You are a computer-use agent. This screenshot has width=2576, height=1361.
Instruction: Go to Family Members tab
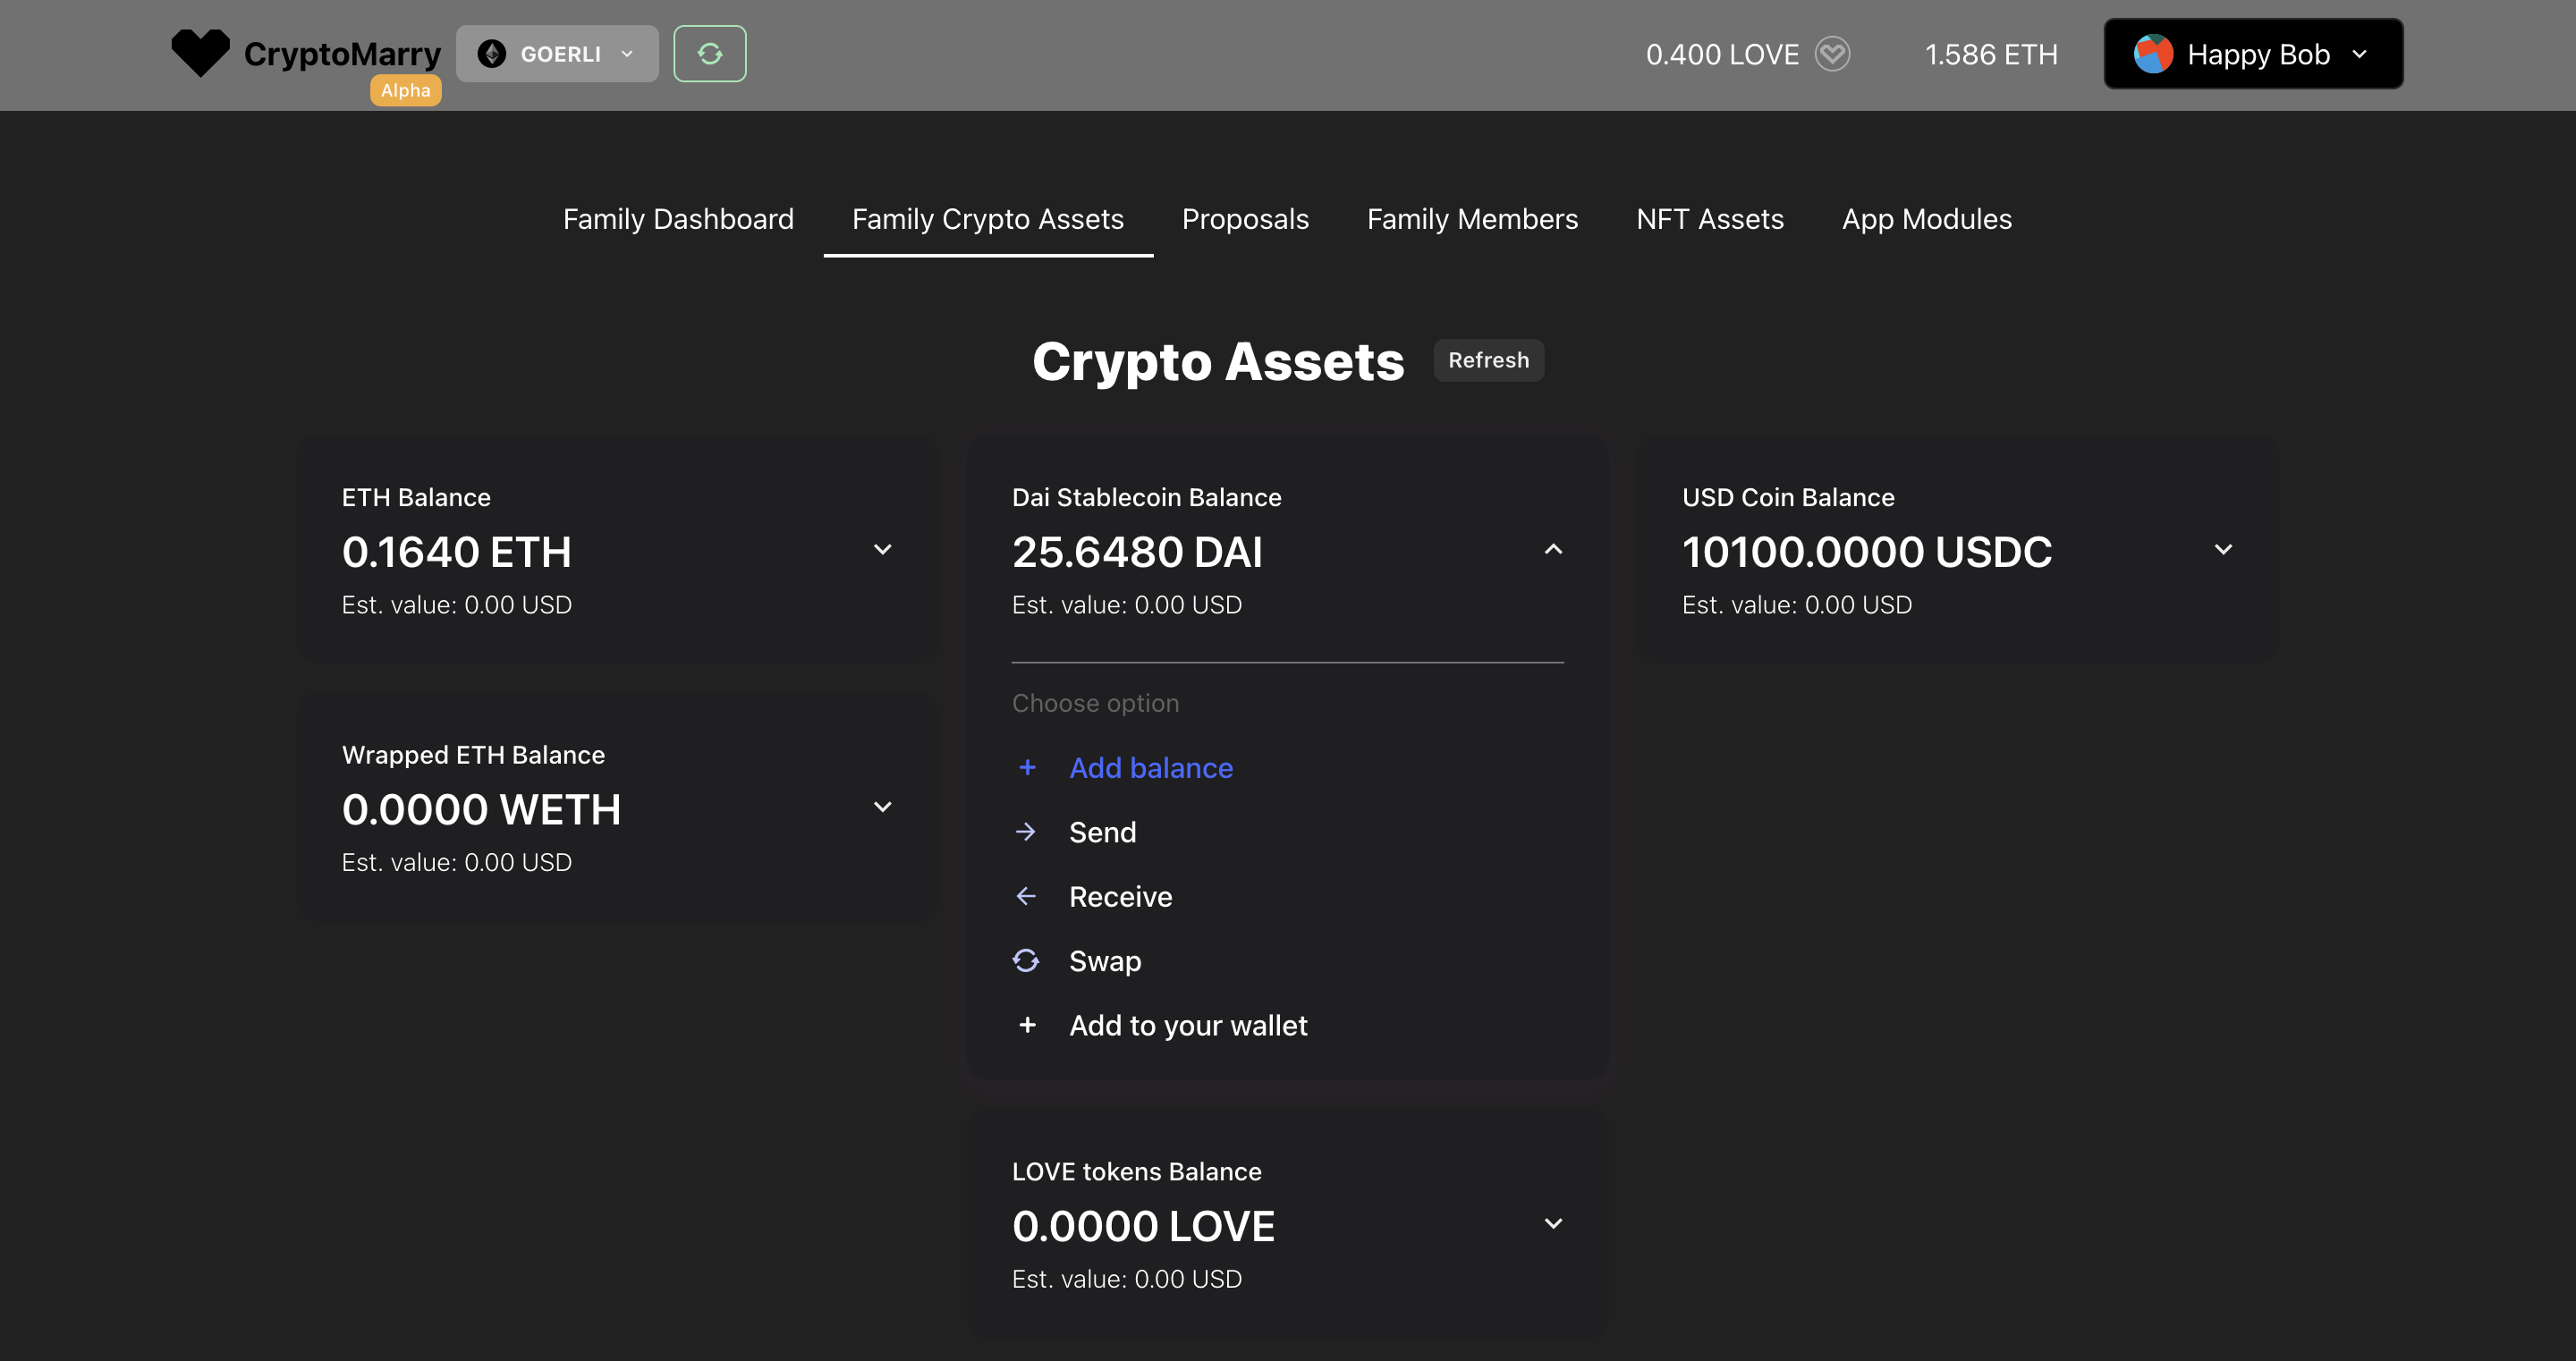tap(1472, 219)
